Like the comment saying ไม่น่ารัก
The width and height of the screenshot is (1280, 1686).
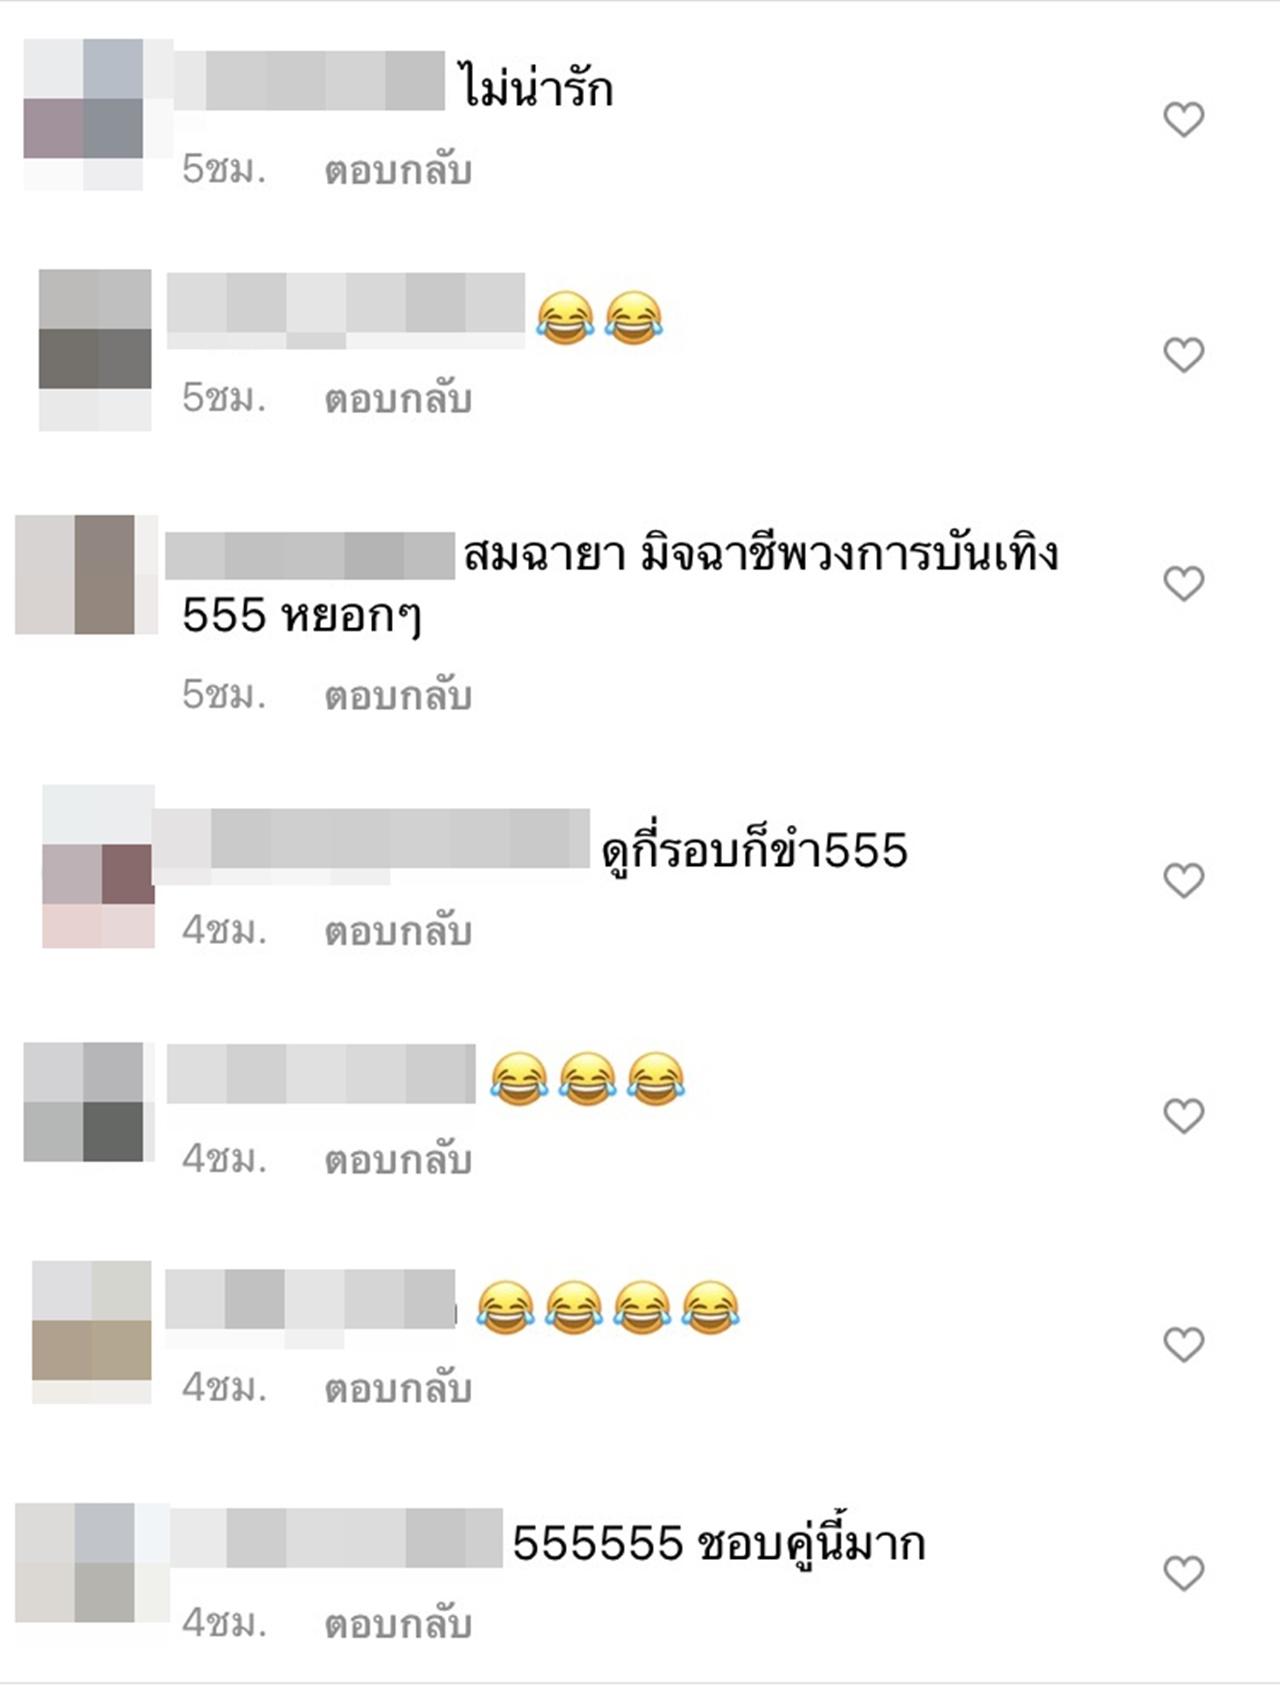pos(1184,120)
